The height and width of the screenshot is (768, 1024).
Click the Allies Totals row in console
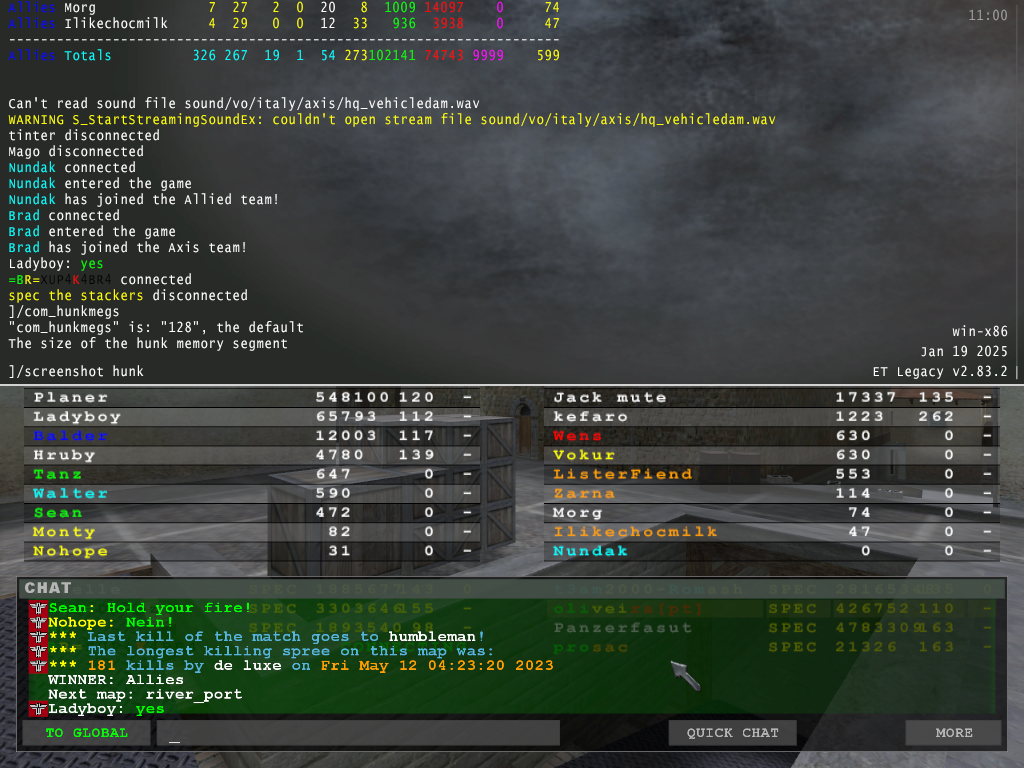(x=284, y=56)
